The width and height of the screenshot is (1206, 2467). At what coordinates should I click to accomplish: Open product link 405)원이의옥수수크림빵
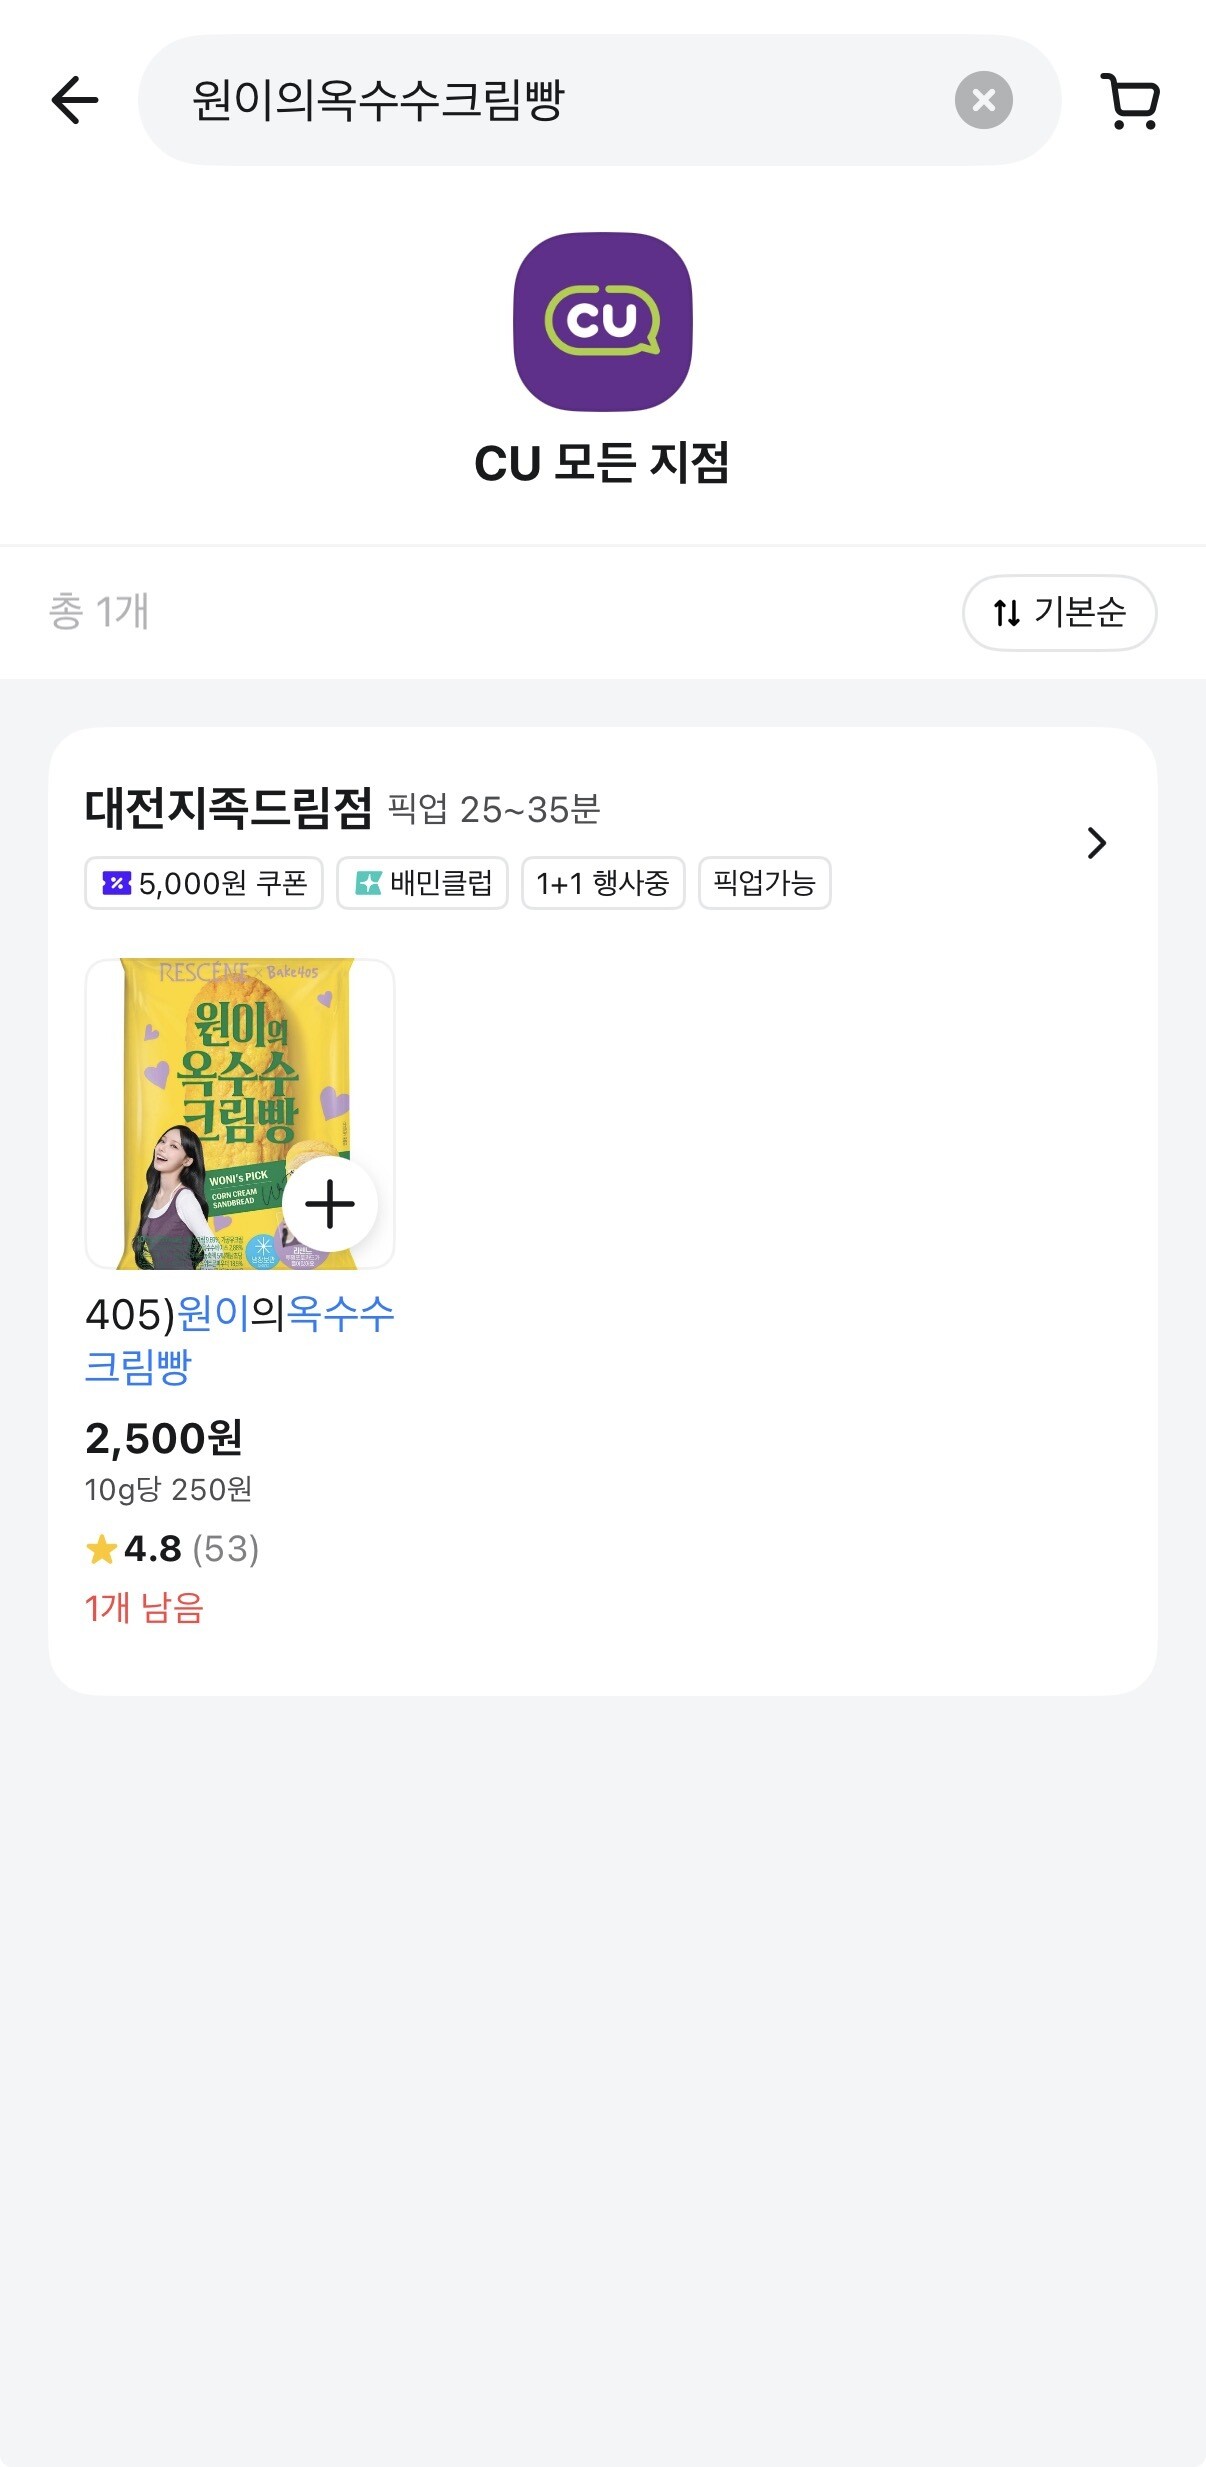pyautogui.click(x=240, y=1339)
